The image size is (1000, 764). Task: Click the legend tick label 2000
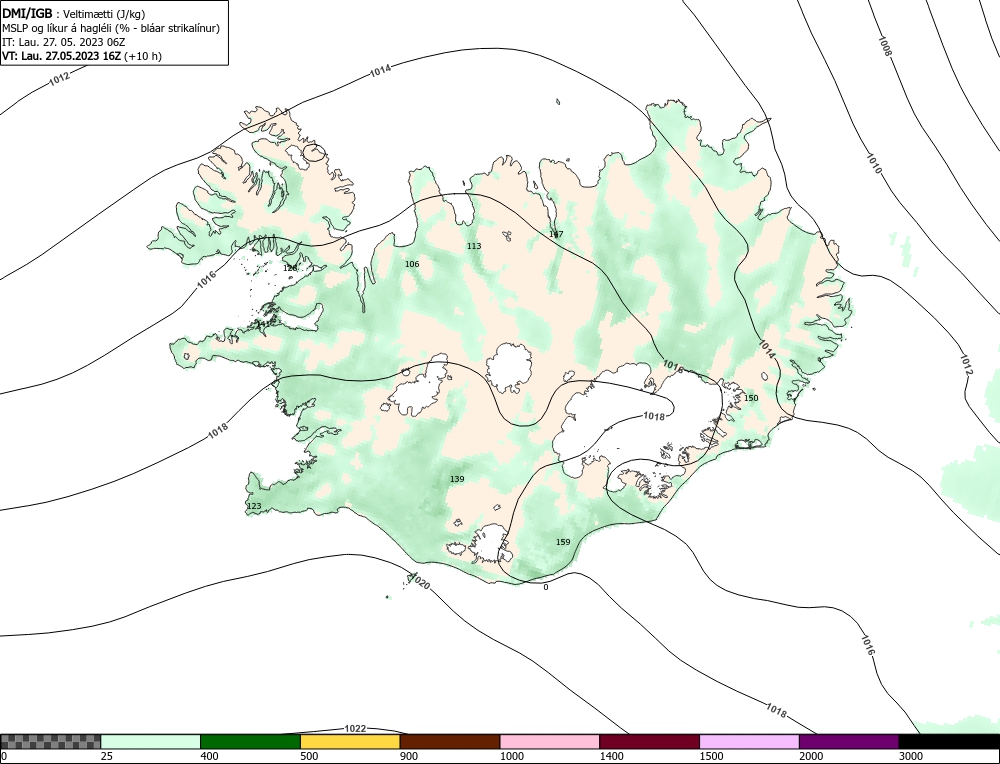[811, 756]
